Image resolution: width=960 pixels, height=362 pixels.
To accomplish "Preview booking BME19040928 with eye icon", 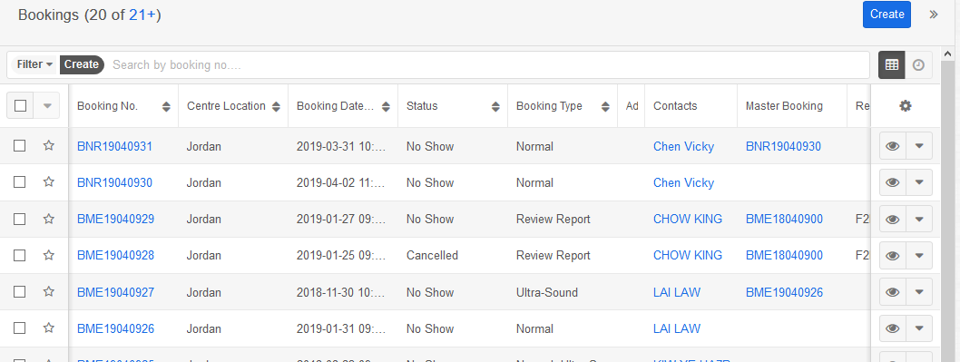I will [x=893, y=255].
